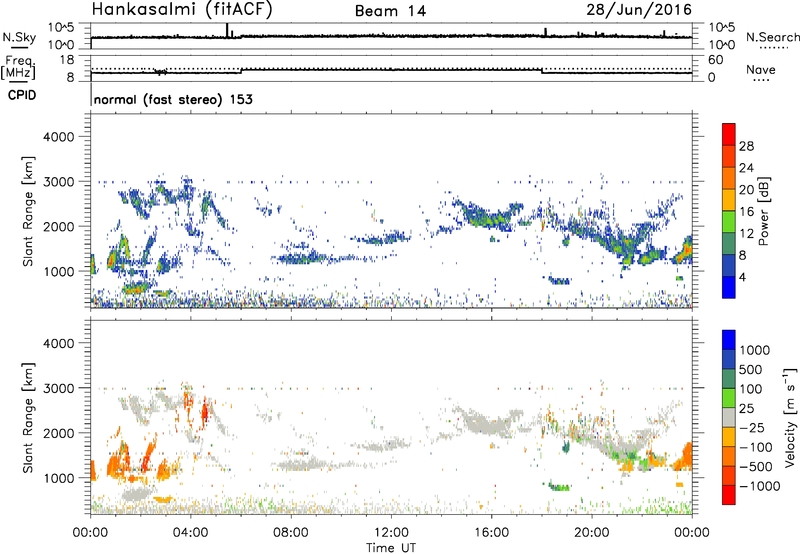
Task: Click 'normal (fast stereo) 153' text
Action: click(x=173, y=99)
